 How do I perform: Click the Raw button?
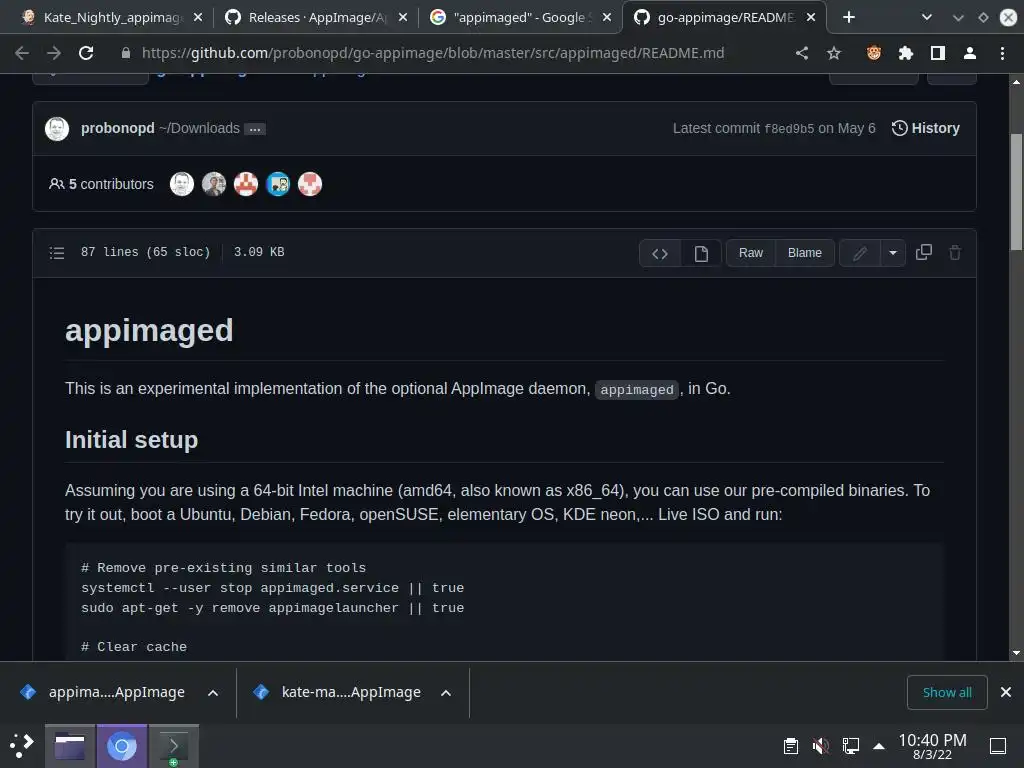click(x=750, y=253)
